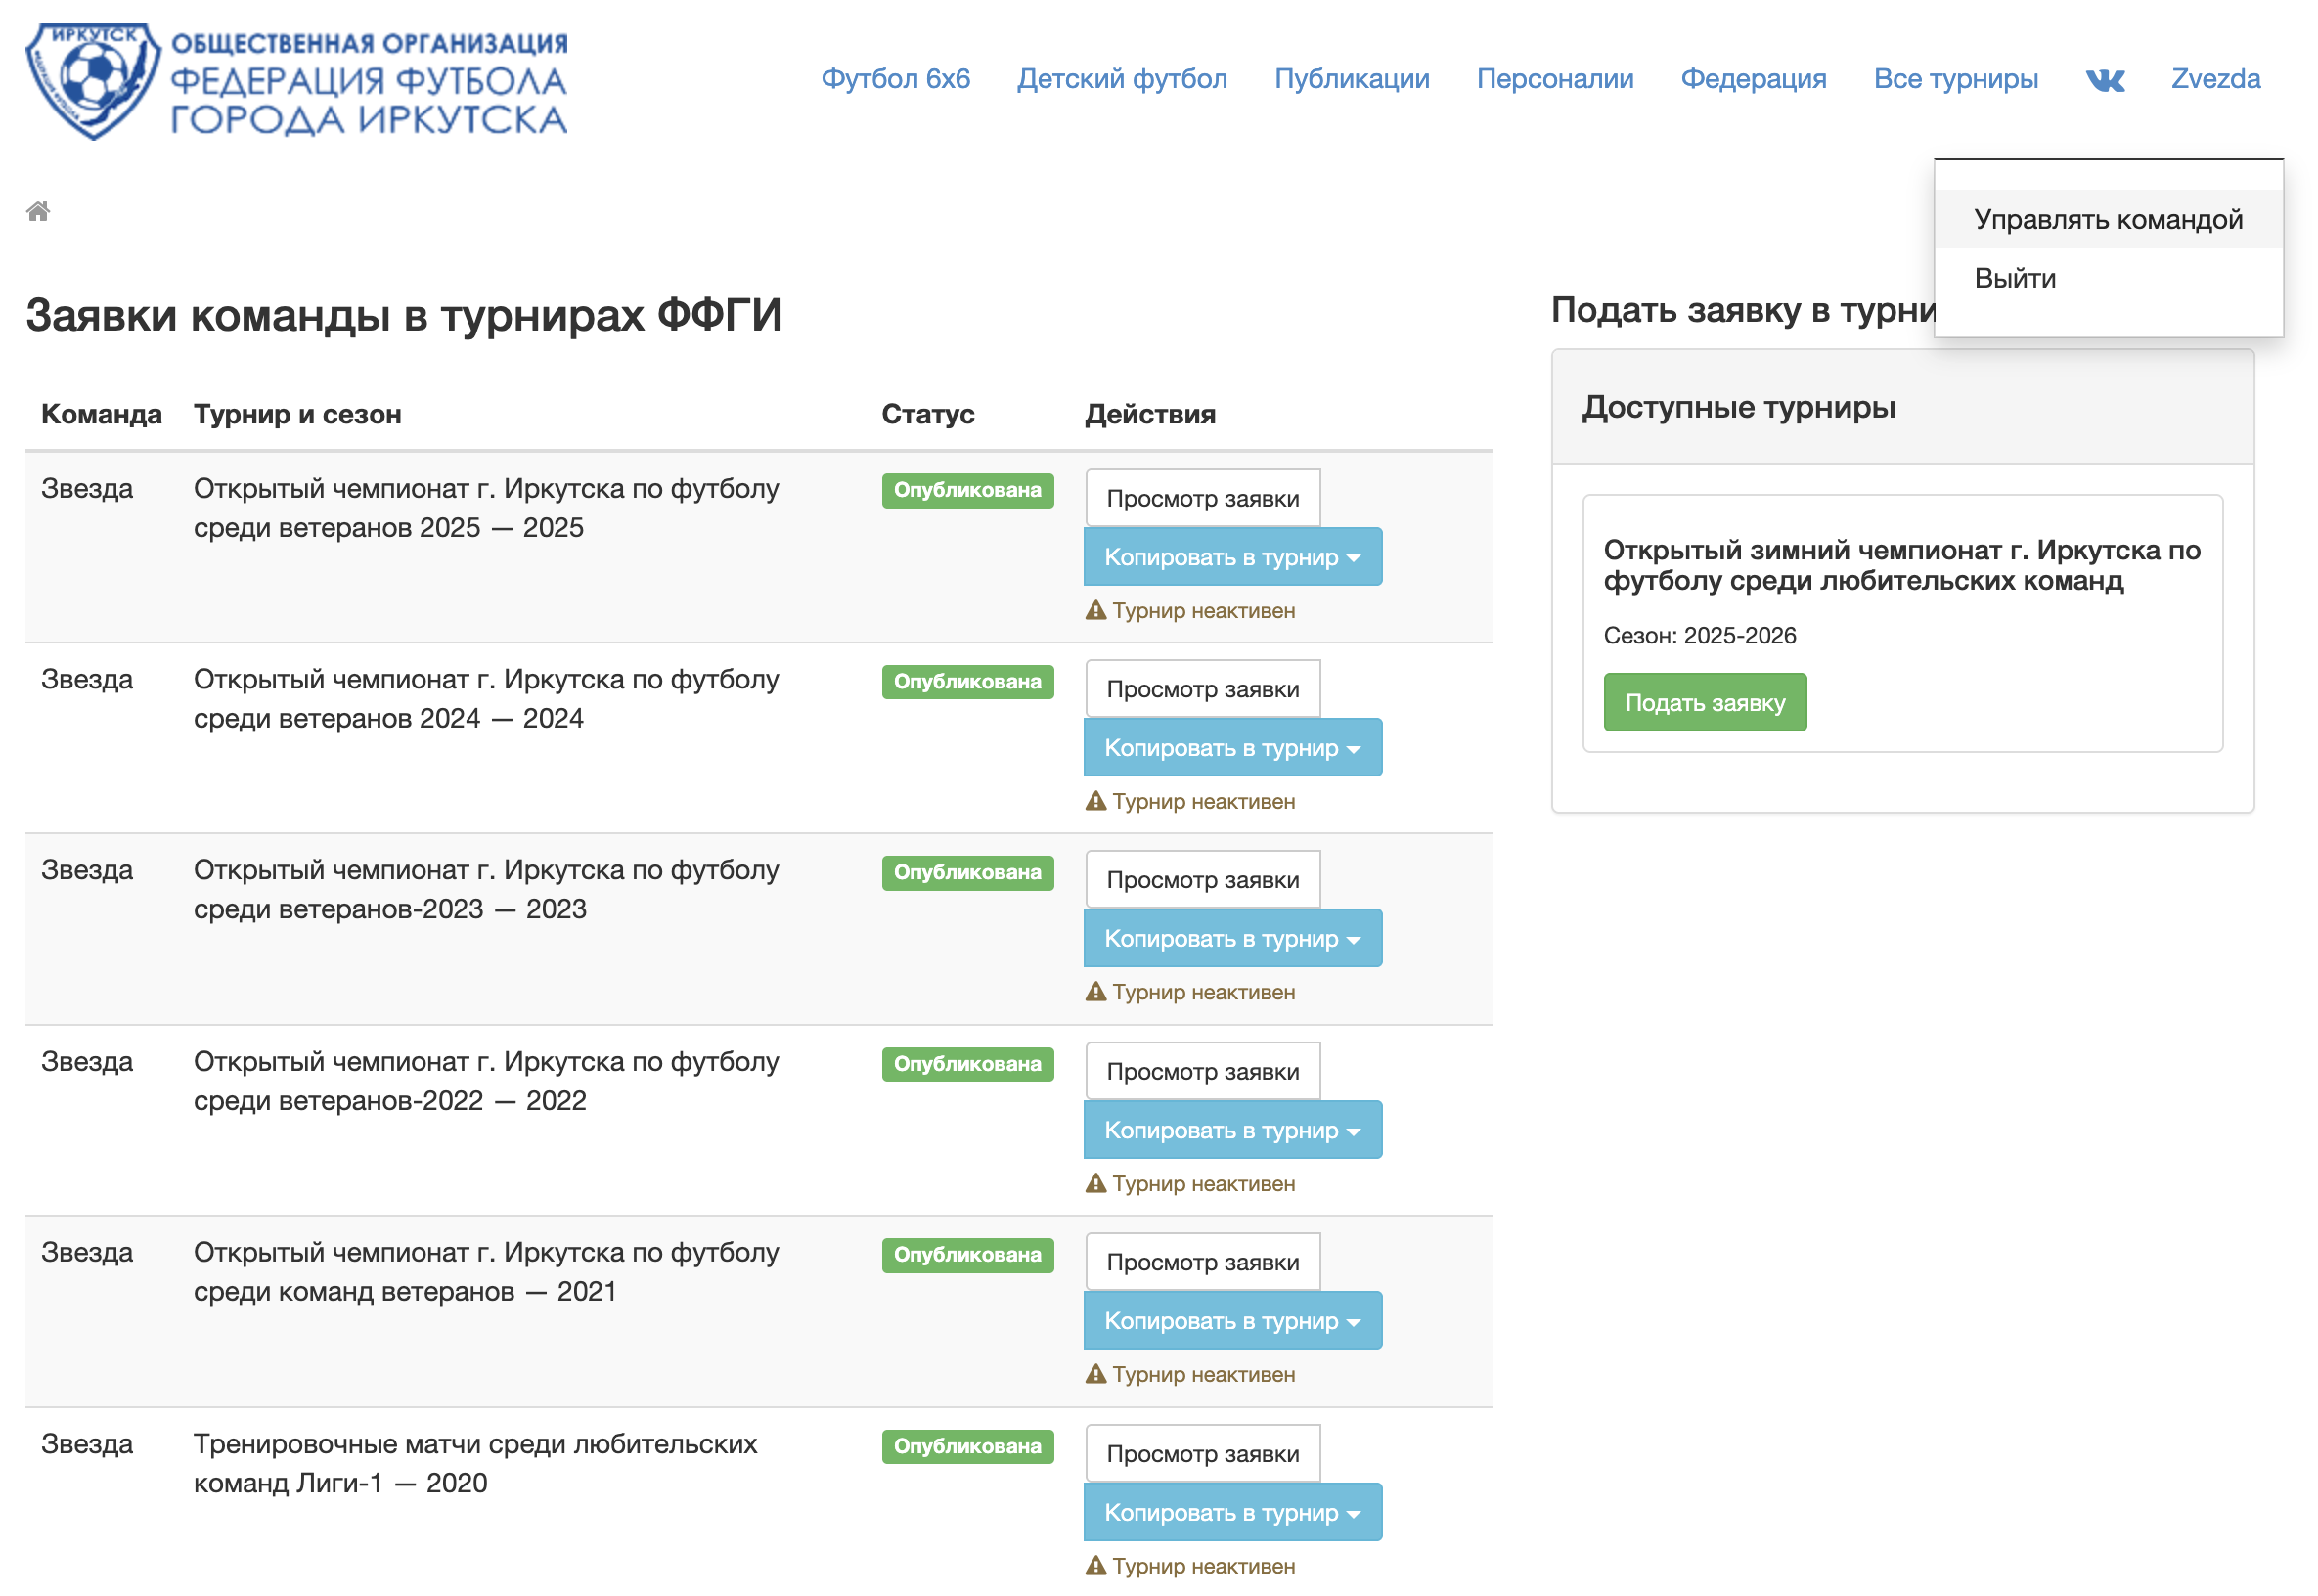Choose 'Выйти' from user menu
The width and height of the screenshot is (2318, 1596).
[x=2014, y=278]
